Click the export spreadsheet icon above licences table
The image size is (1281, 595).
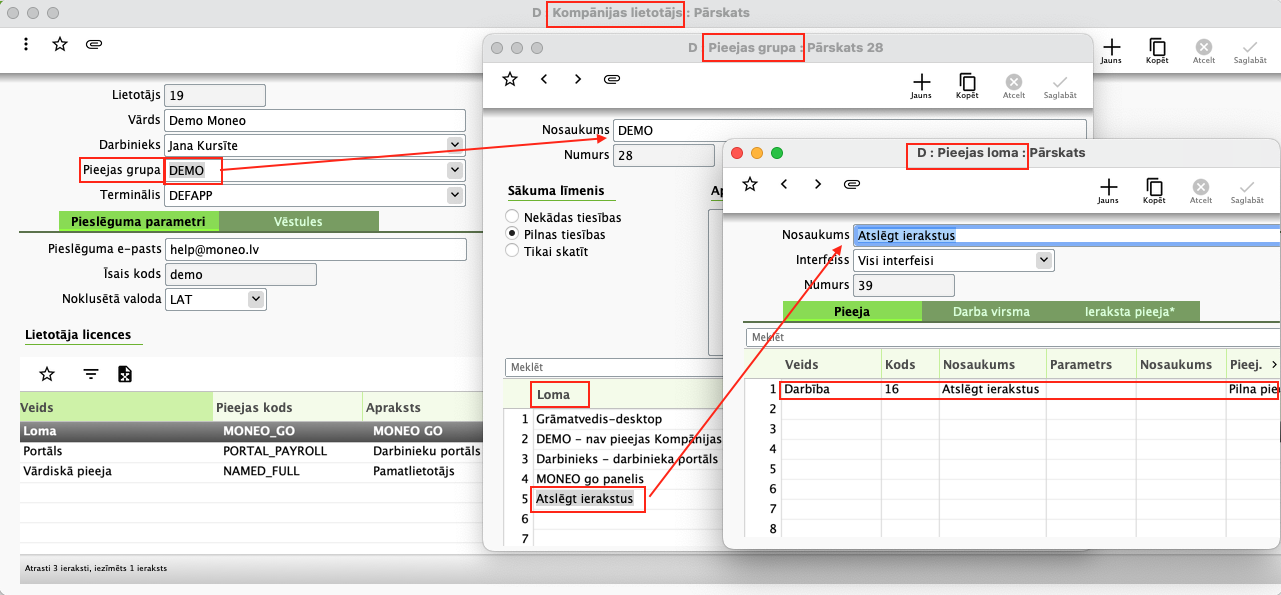[x=125, y=374]
